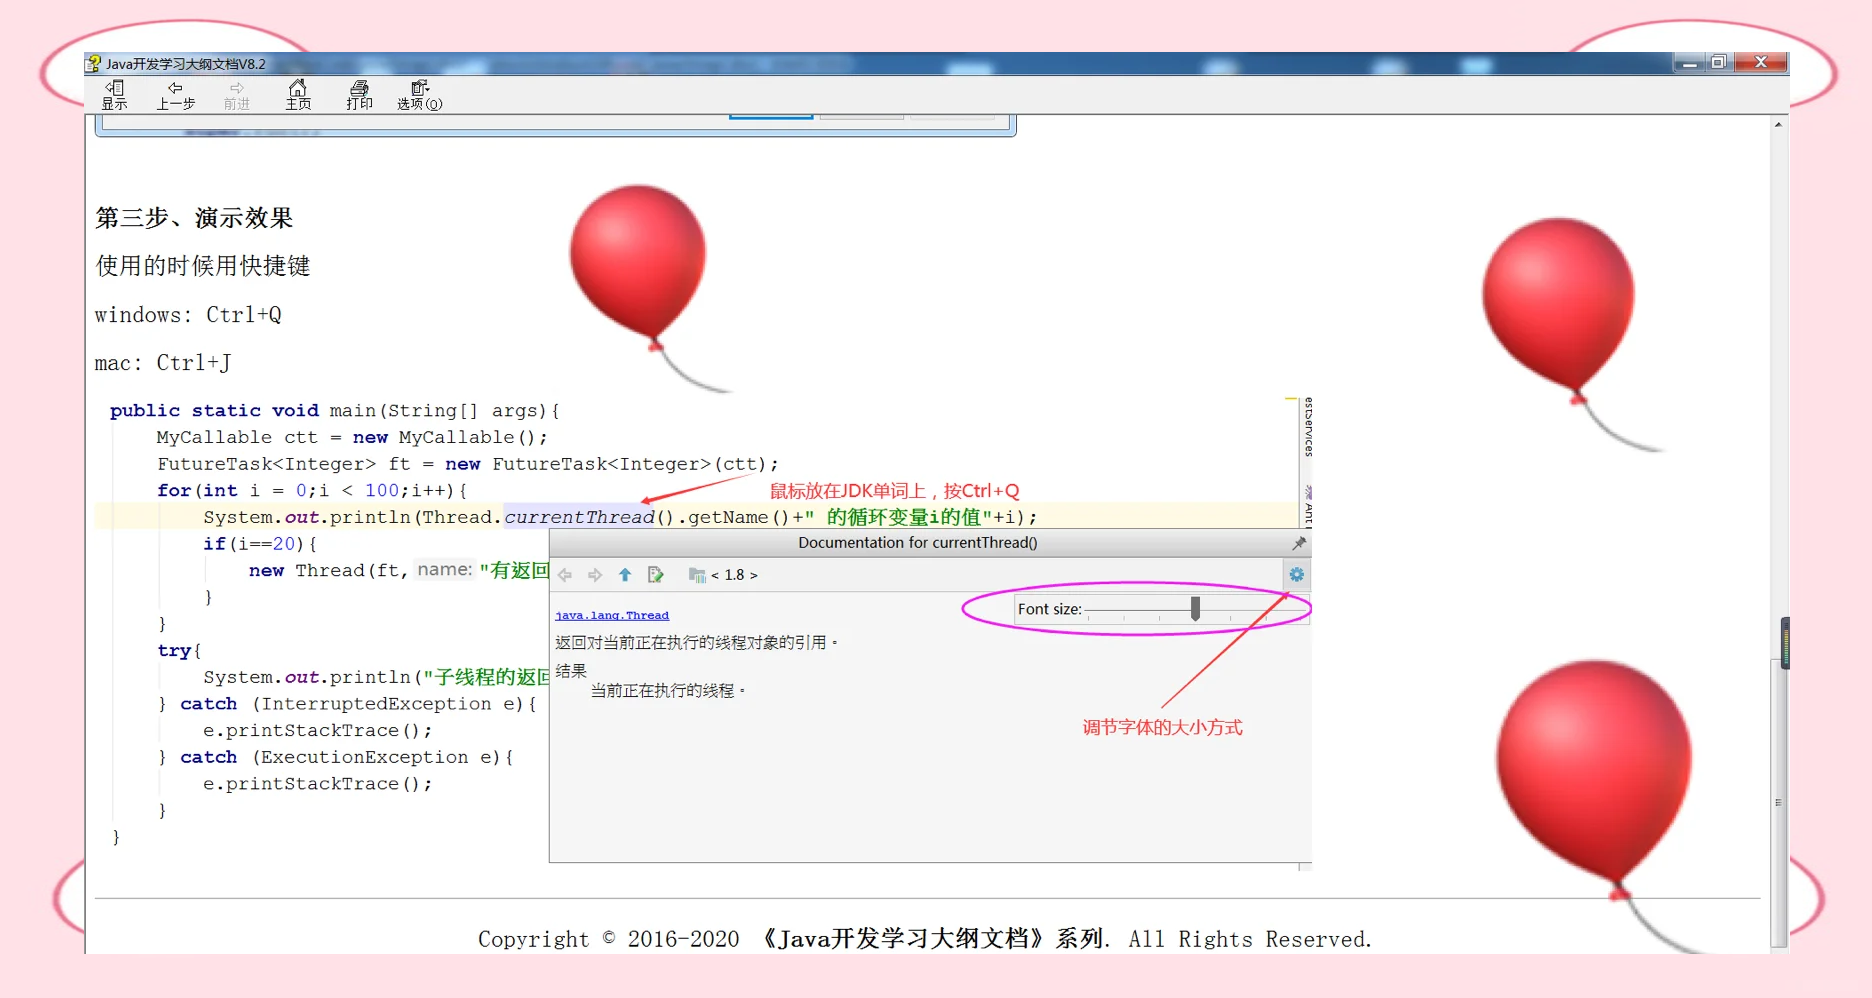Click the 打印 (Print) toolbar button
1872x998 pixels.
click(359, 95)
